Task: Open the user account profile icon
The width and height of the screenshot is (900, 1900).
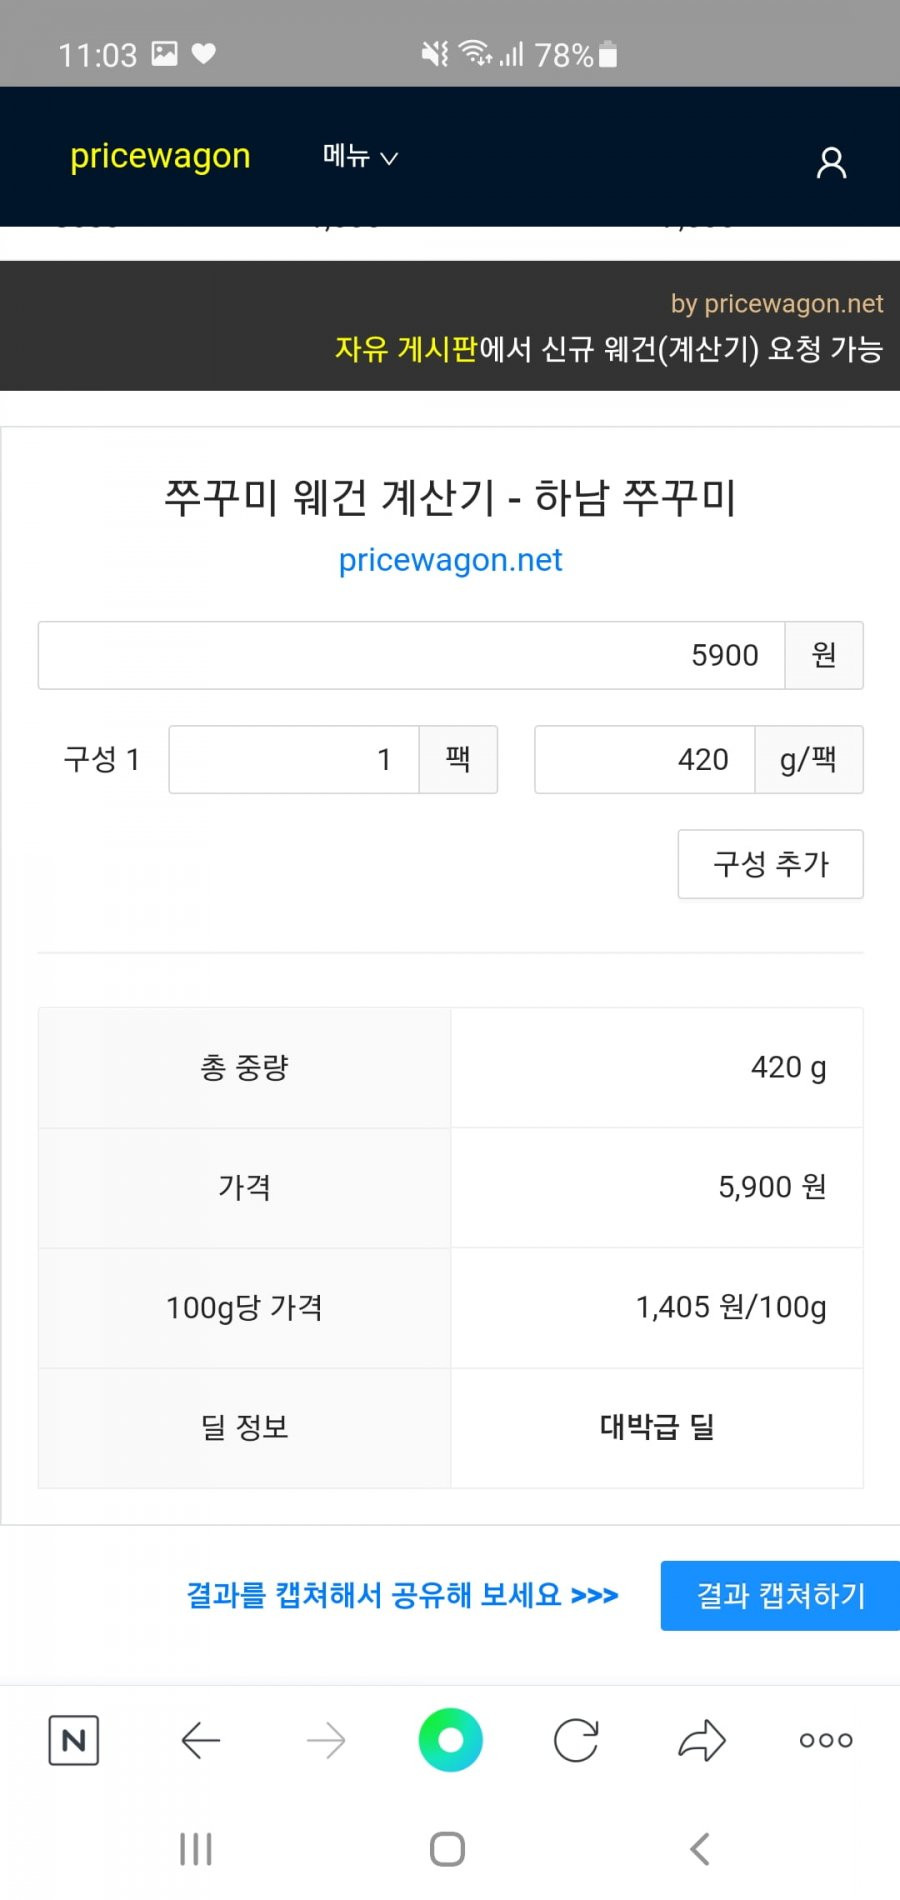Action: click(831, 162)
